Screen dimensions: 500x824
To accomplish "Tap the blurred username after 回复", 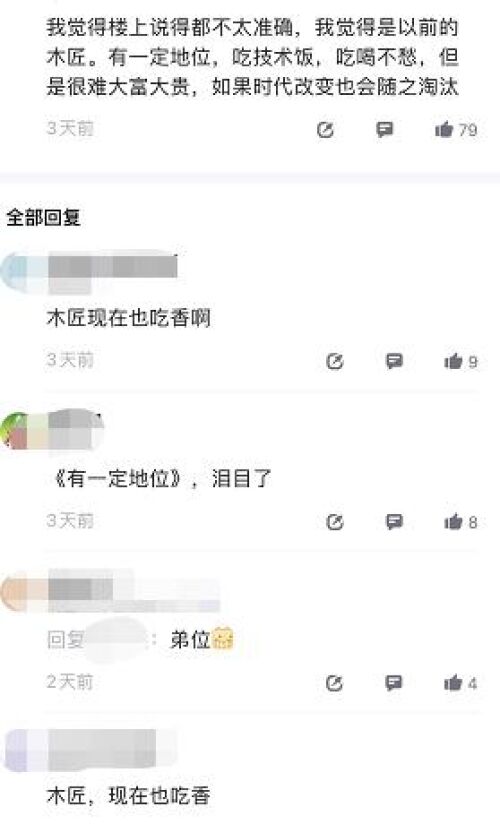I will pos(118,640).
